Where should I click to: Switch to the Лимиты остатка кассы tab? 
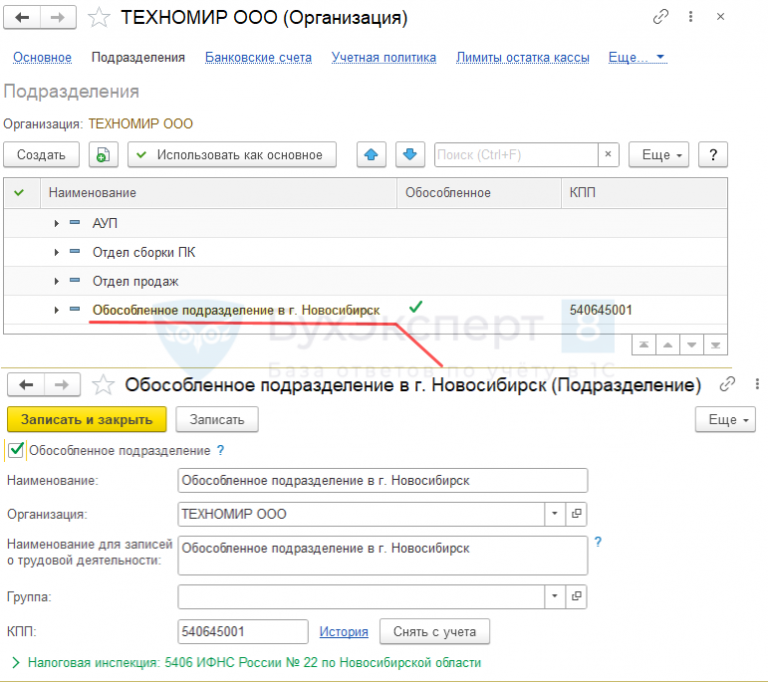pyautogui.click(x=523, y=57)
